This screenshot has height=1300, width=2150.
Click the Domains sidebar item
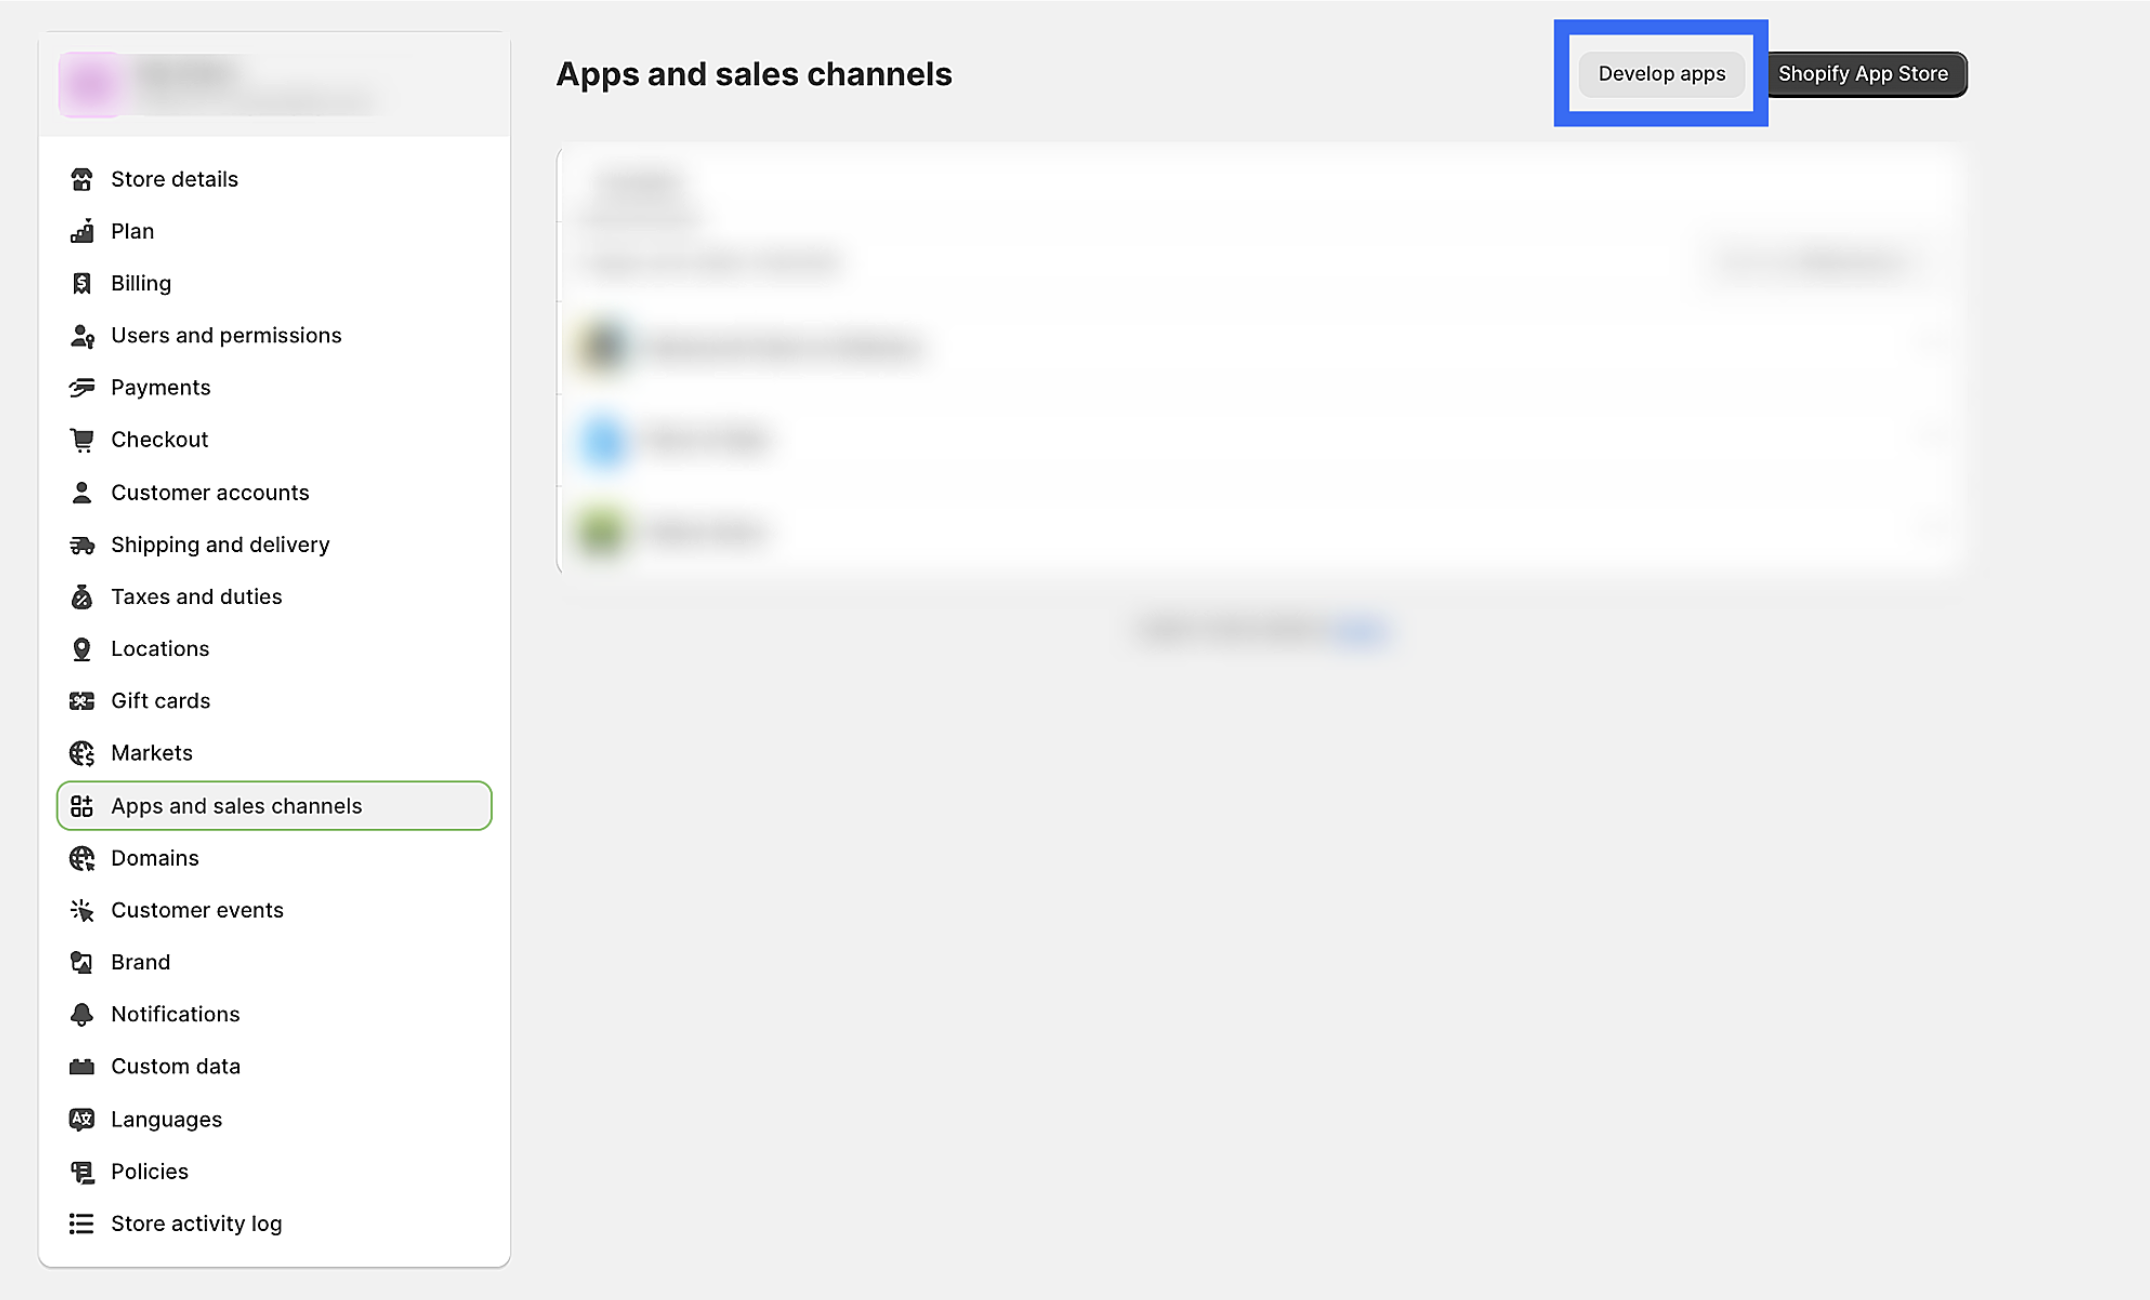[x=154, y=856]
